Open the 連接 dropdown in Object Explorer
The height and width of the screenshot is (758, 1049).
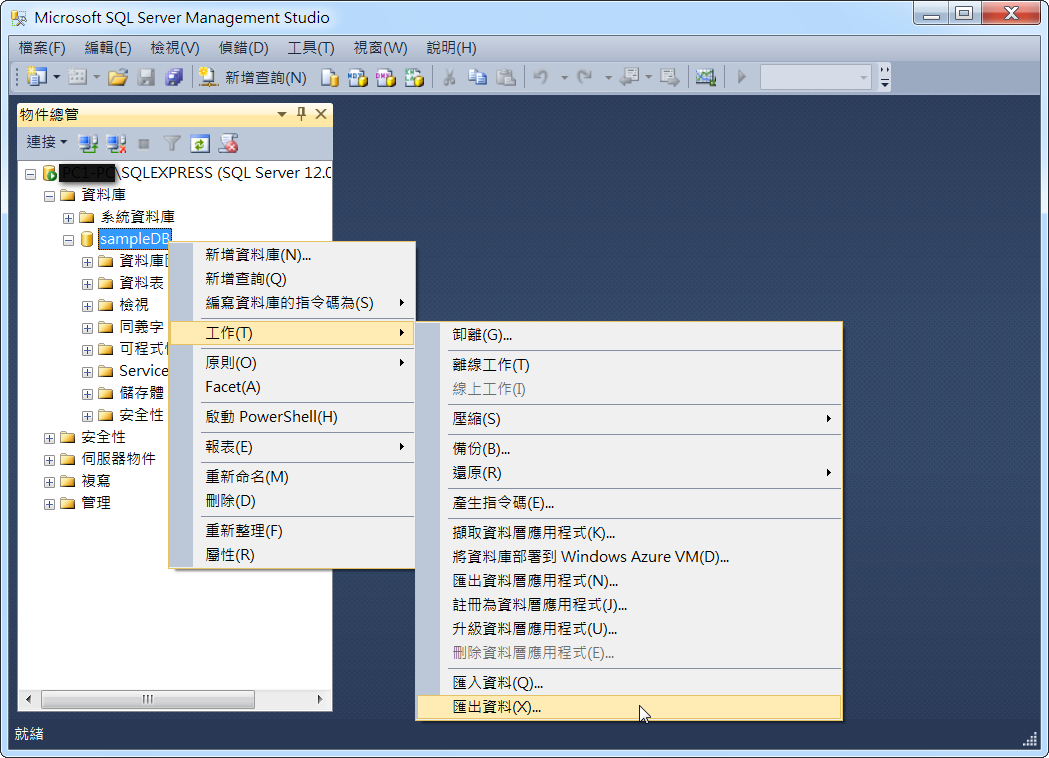pyautogui.click(x=45, y=142)
